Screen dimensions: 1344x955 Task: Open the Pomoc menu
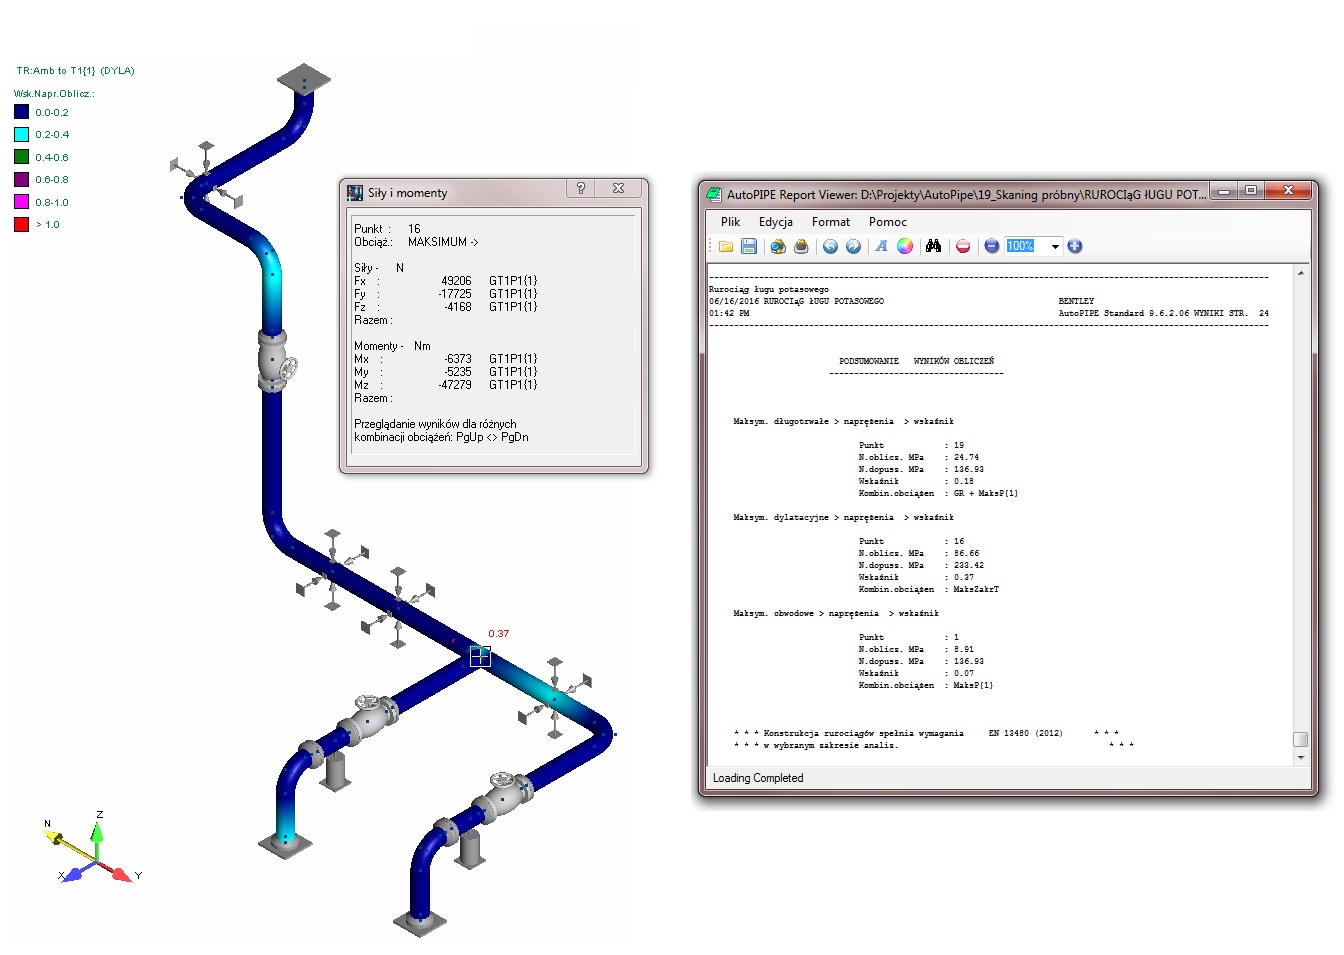[887, 222]
